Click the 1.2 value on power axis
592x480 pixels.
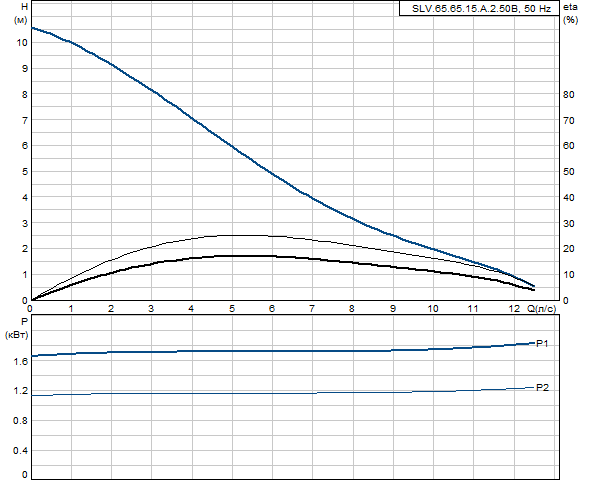[21, 390]
